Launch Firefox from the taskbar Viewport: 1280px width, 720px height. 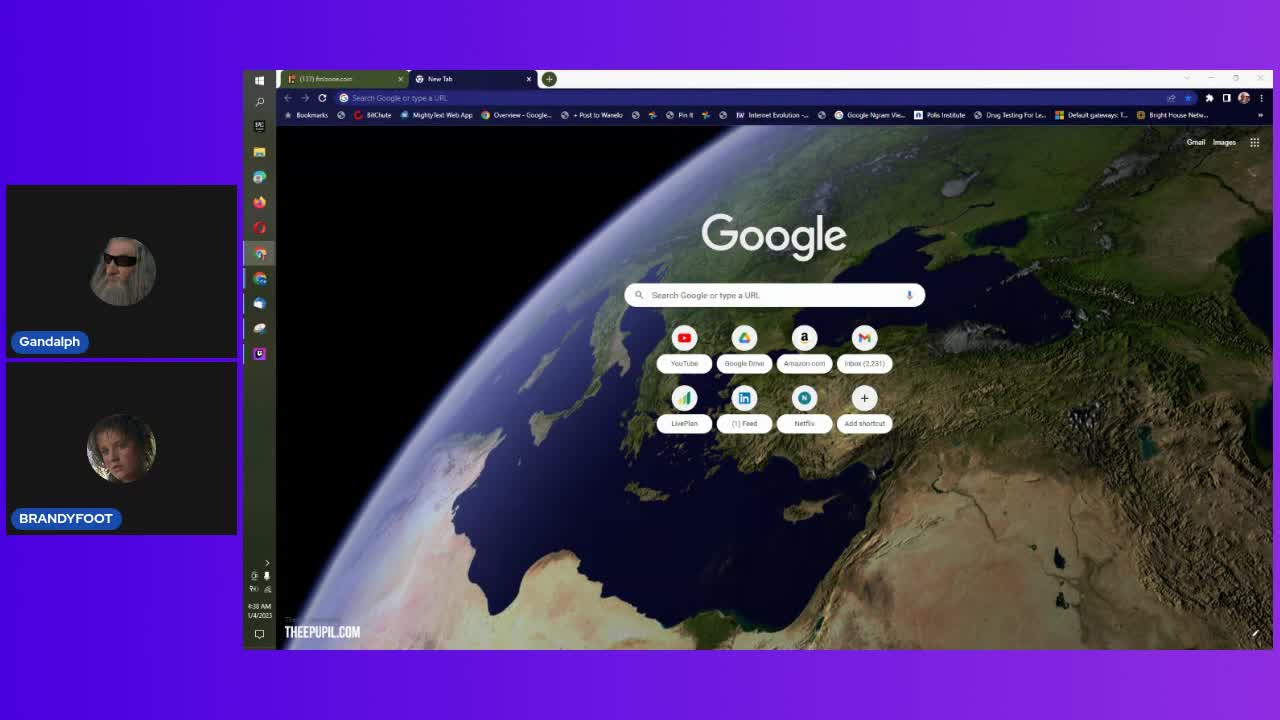tap(259, 202)
